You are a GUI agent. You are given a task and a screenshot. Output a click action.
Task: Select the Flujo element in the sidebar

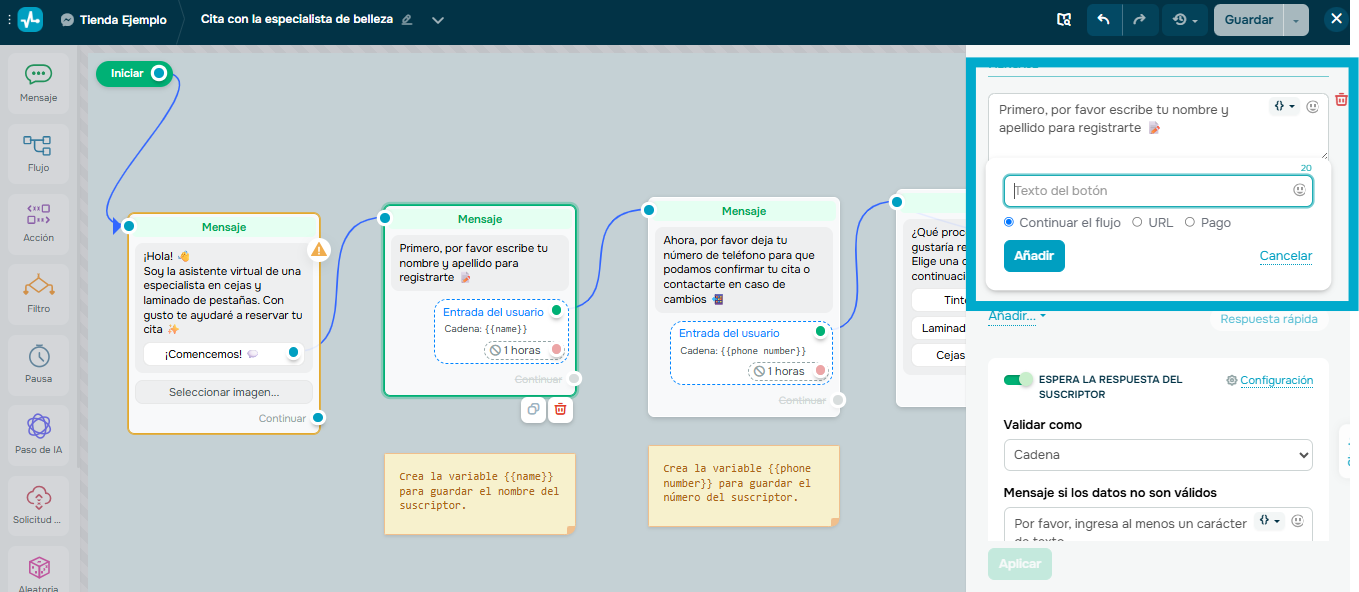pos(39,154)
